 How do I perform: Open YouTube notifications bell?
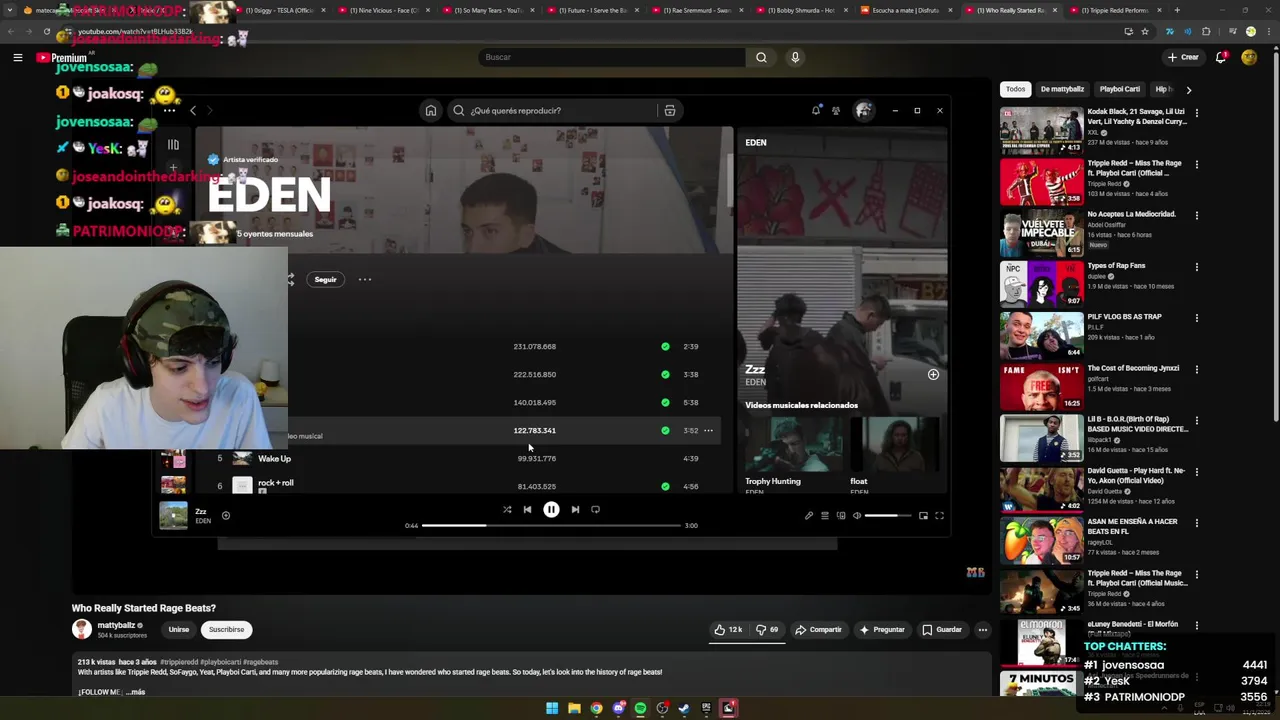tap(1221, 57)
